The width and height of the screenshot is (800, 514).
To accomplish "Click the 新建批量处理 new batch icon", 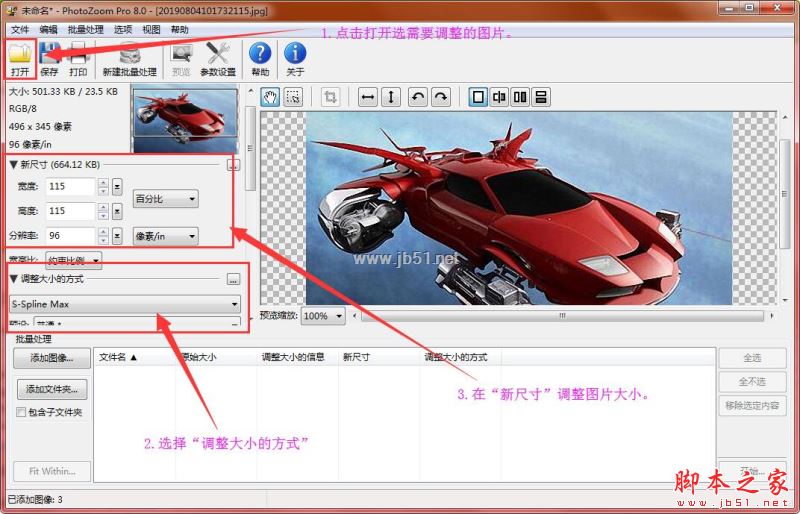I will (x=129, y=56).
